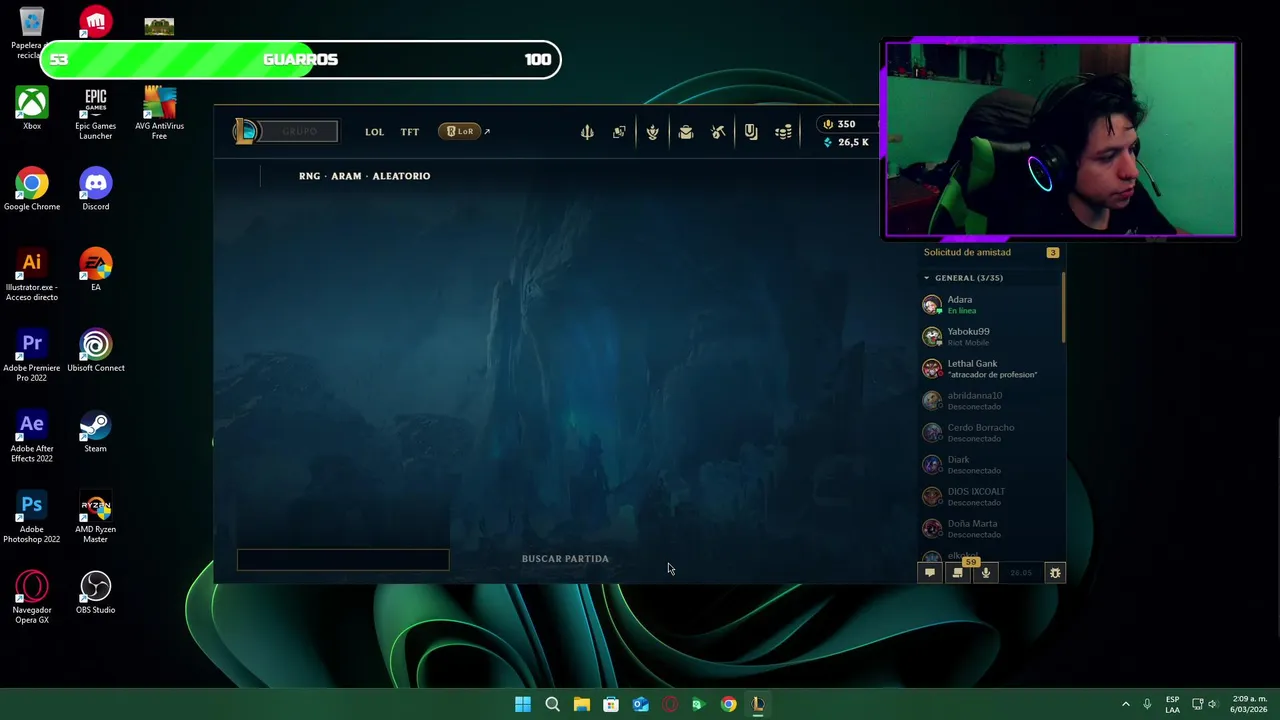Viewport: 1280px width, 720px height.
Task: Open the LoR external link button
Action: [464, 131]
